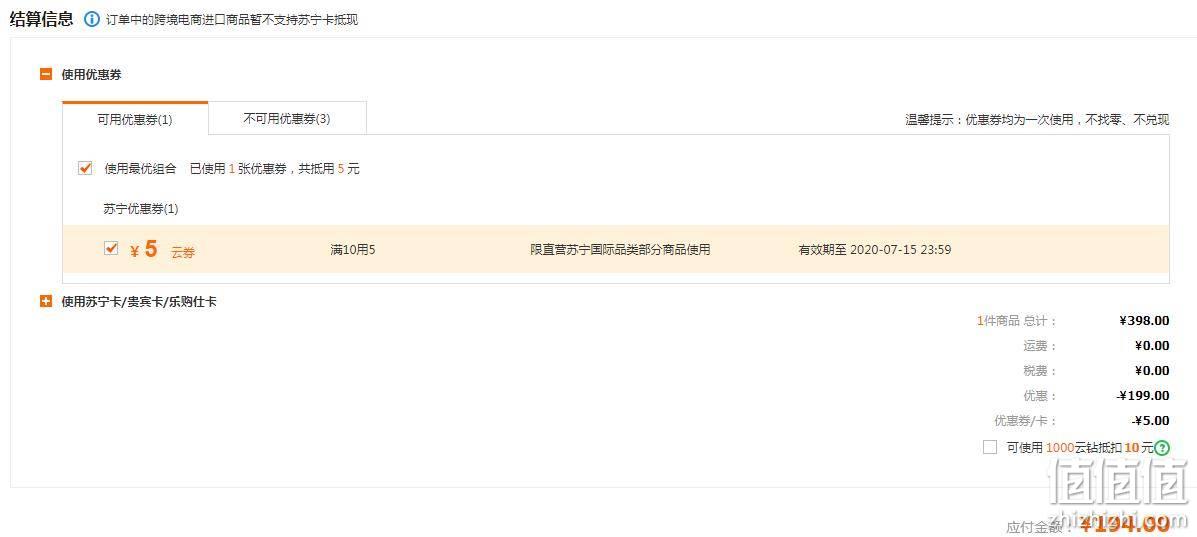Click the 限直营苏宁国际品类部分商品使用 text
Viewport: 1197px width, 537px height.
(x=620, y=249)
